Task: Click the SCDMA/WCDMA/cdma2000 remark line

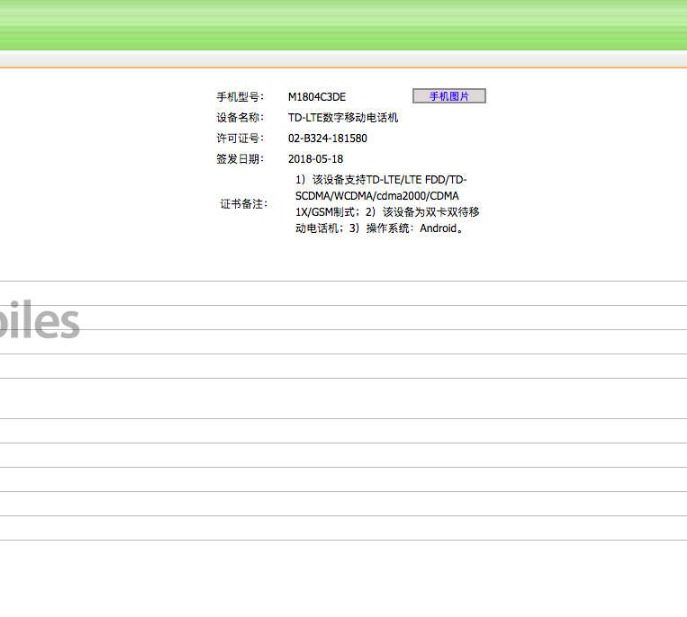Action: tap(376, 196)
